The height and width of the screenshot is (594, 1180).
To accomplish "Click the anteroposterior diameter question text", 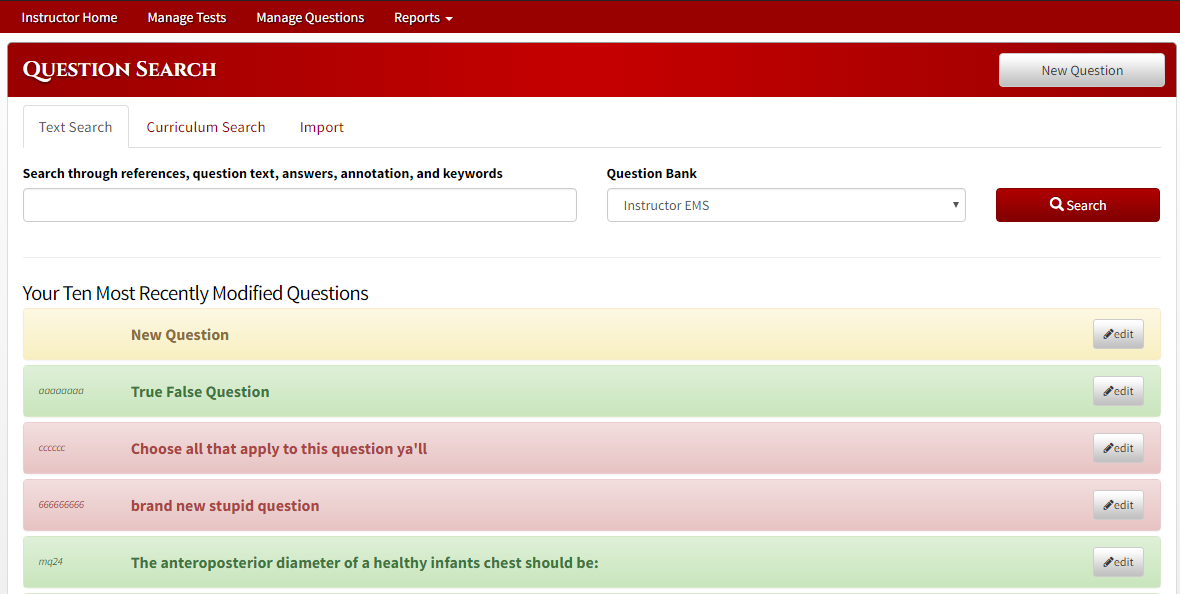I will (x=365, y=563).
